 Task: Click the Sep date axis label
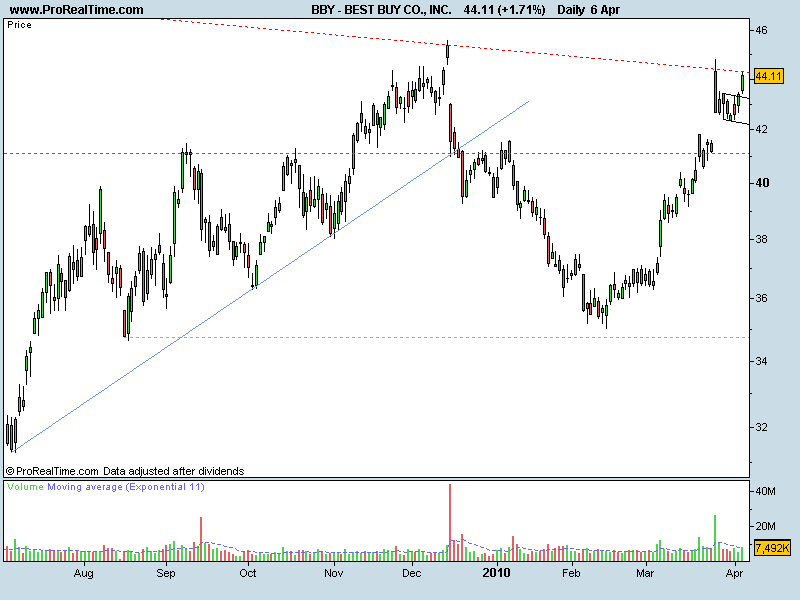pos(166,573)
